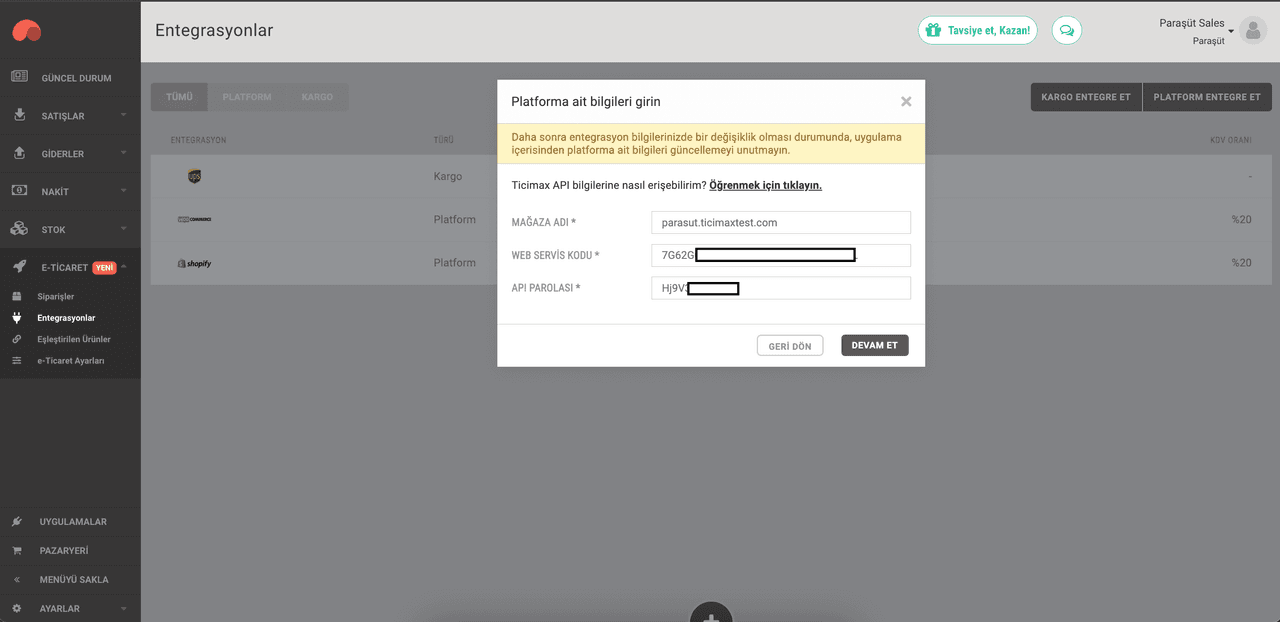
Task: Click the Nakit money icon
Action: coord(19,190)
